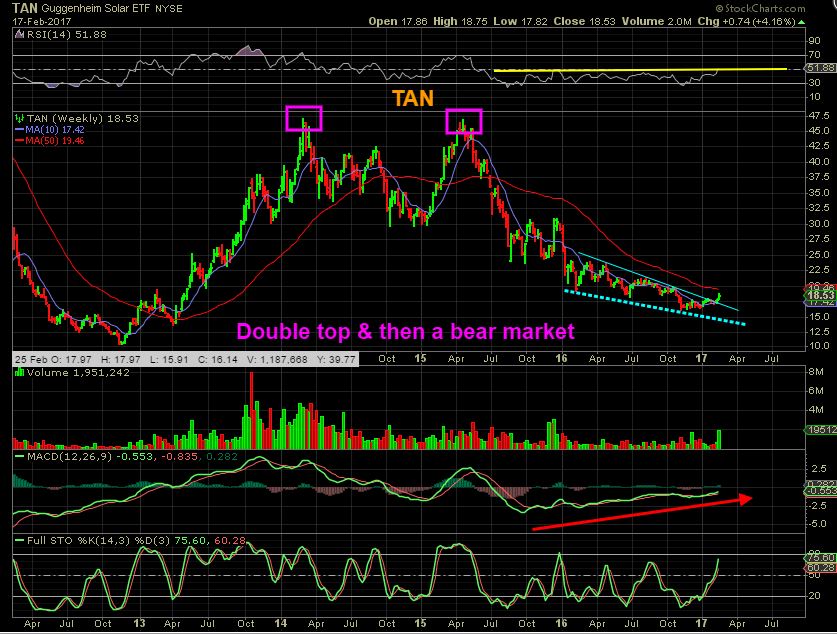Image resolution: width=837 pixels, height=634 pixels.
Task: Click the 8M volume axis label
Action: tap(816, 371)
